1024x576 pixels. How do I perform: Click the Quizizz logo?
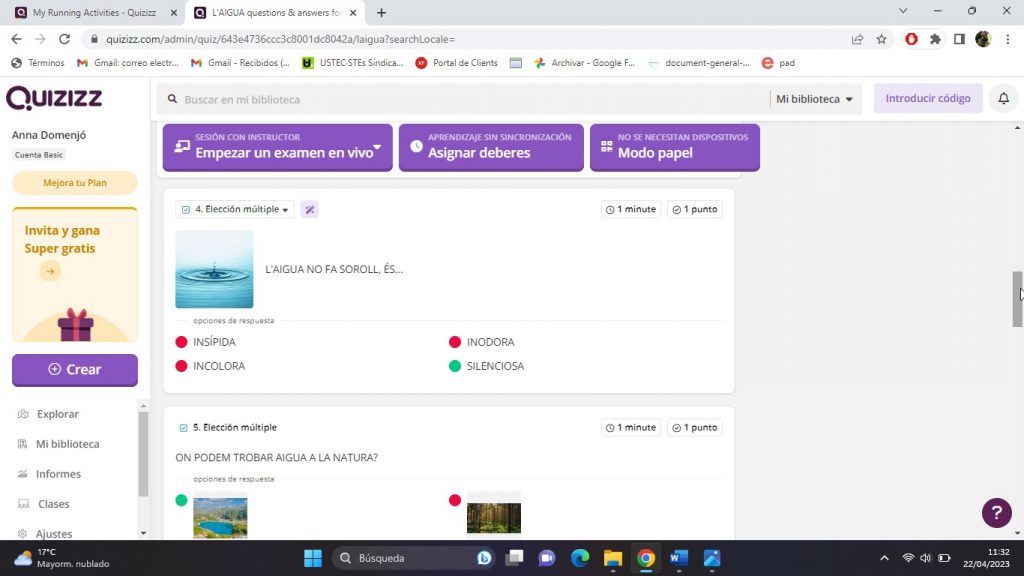click(x=54, y=99)
